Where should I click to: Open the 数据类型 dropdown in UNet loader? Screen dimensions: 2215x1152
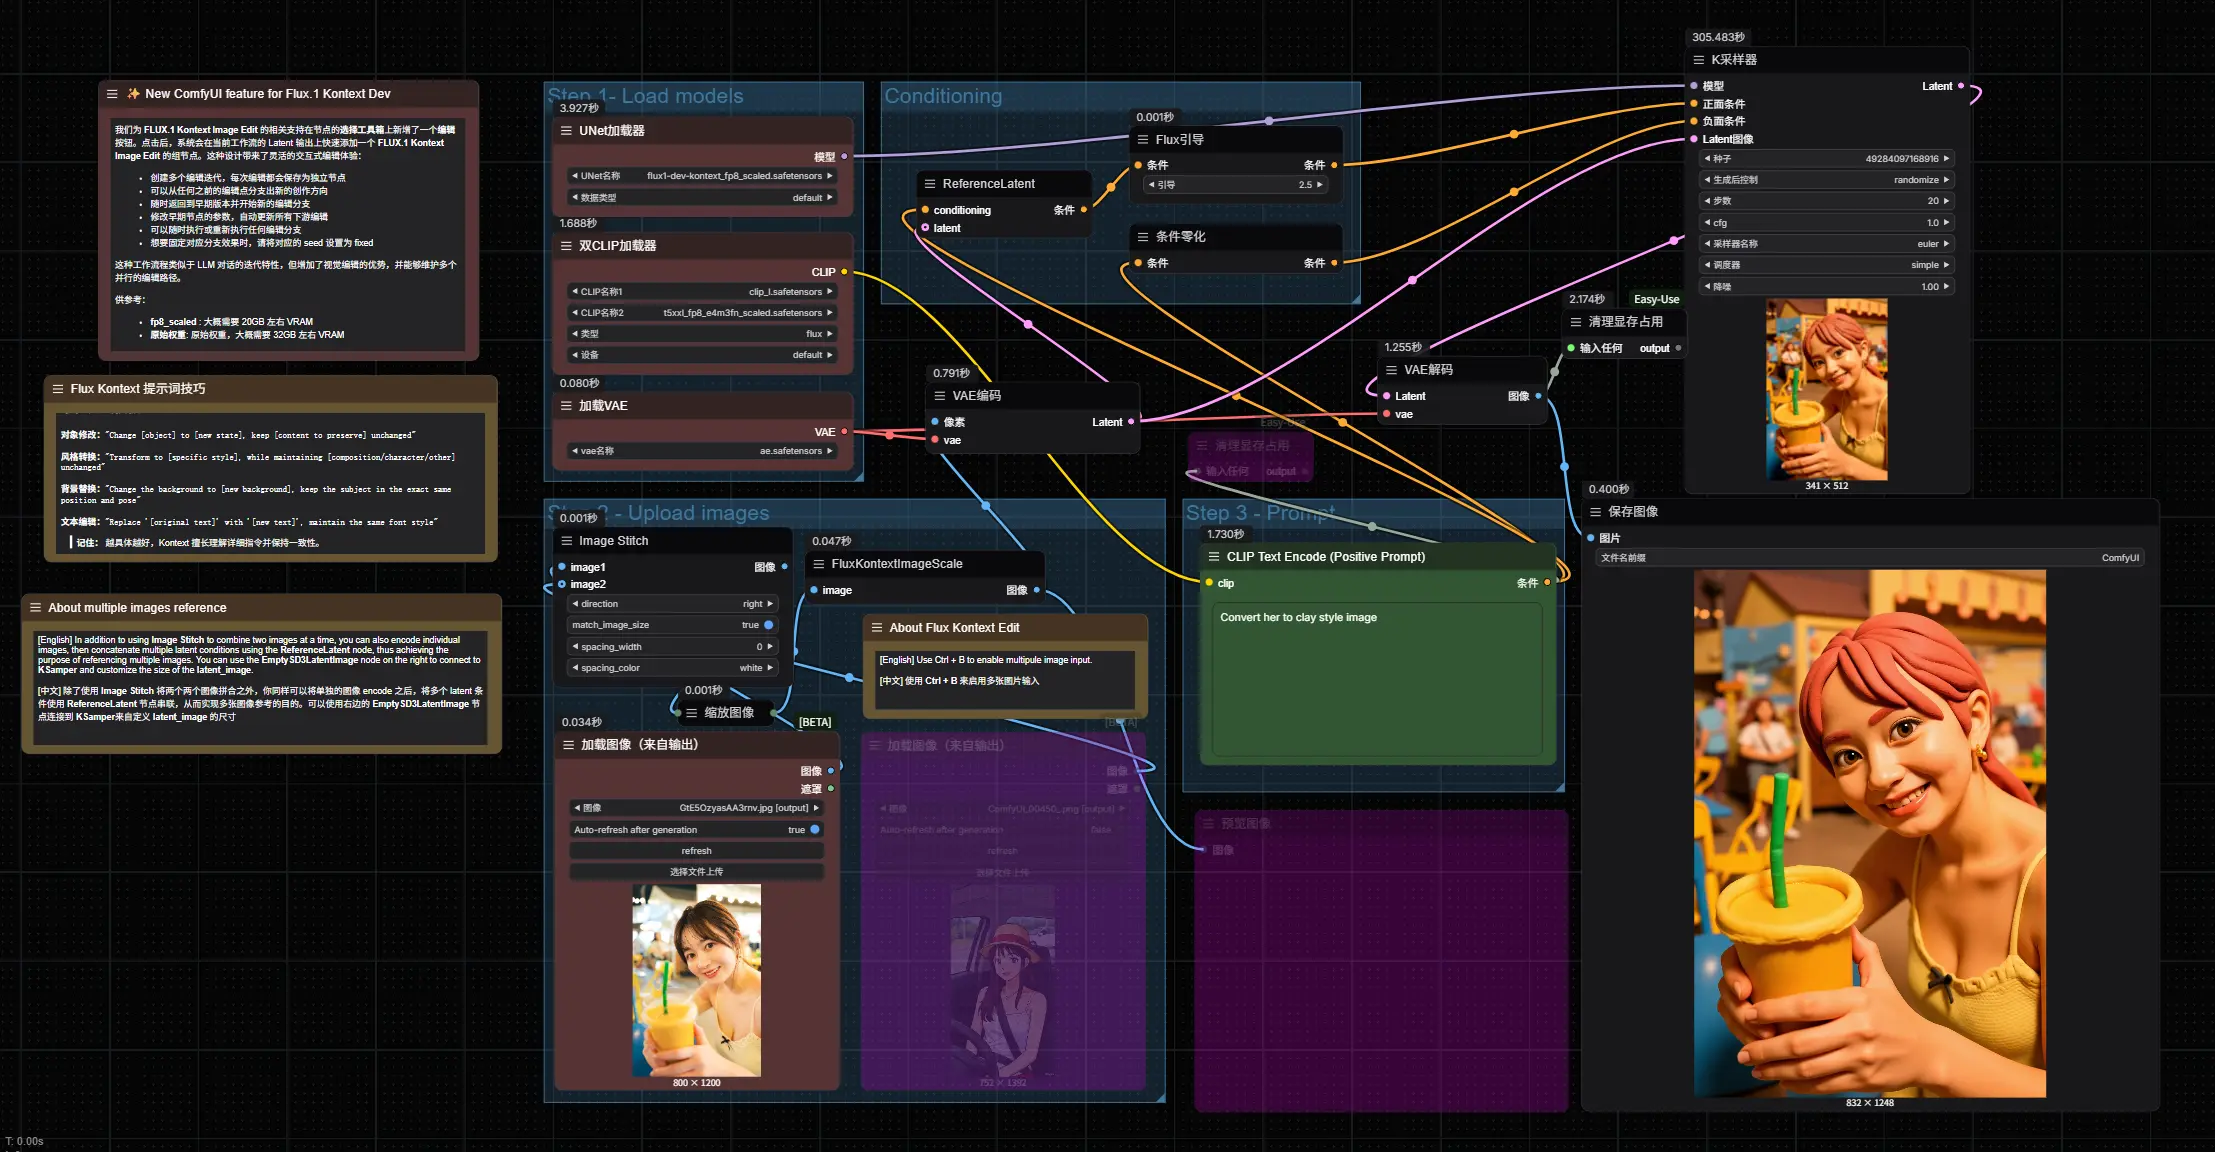tap(701, 198)
